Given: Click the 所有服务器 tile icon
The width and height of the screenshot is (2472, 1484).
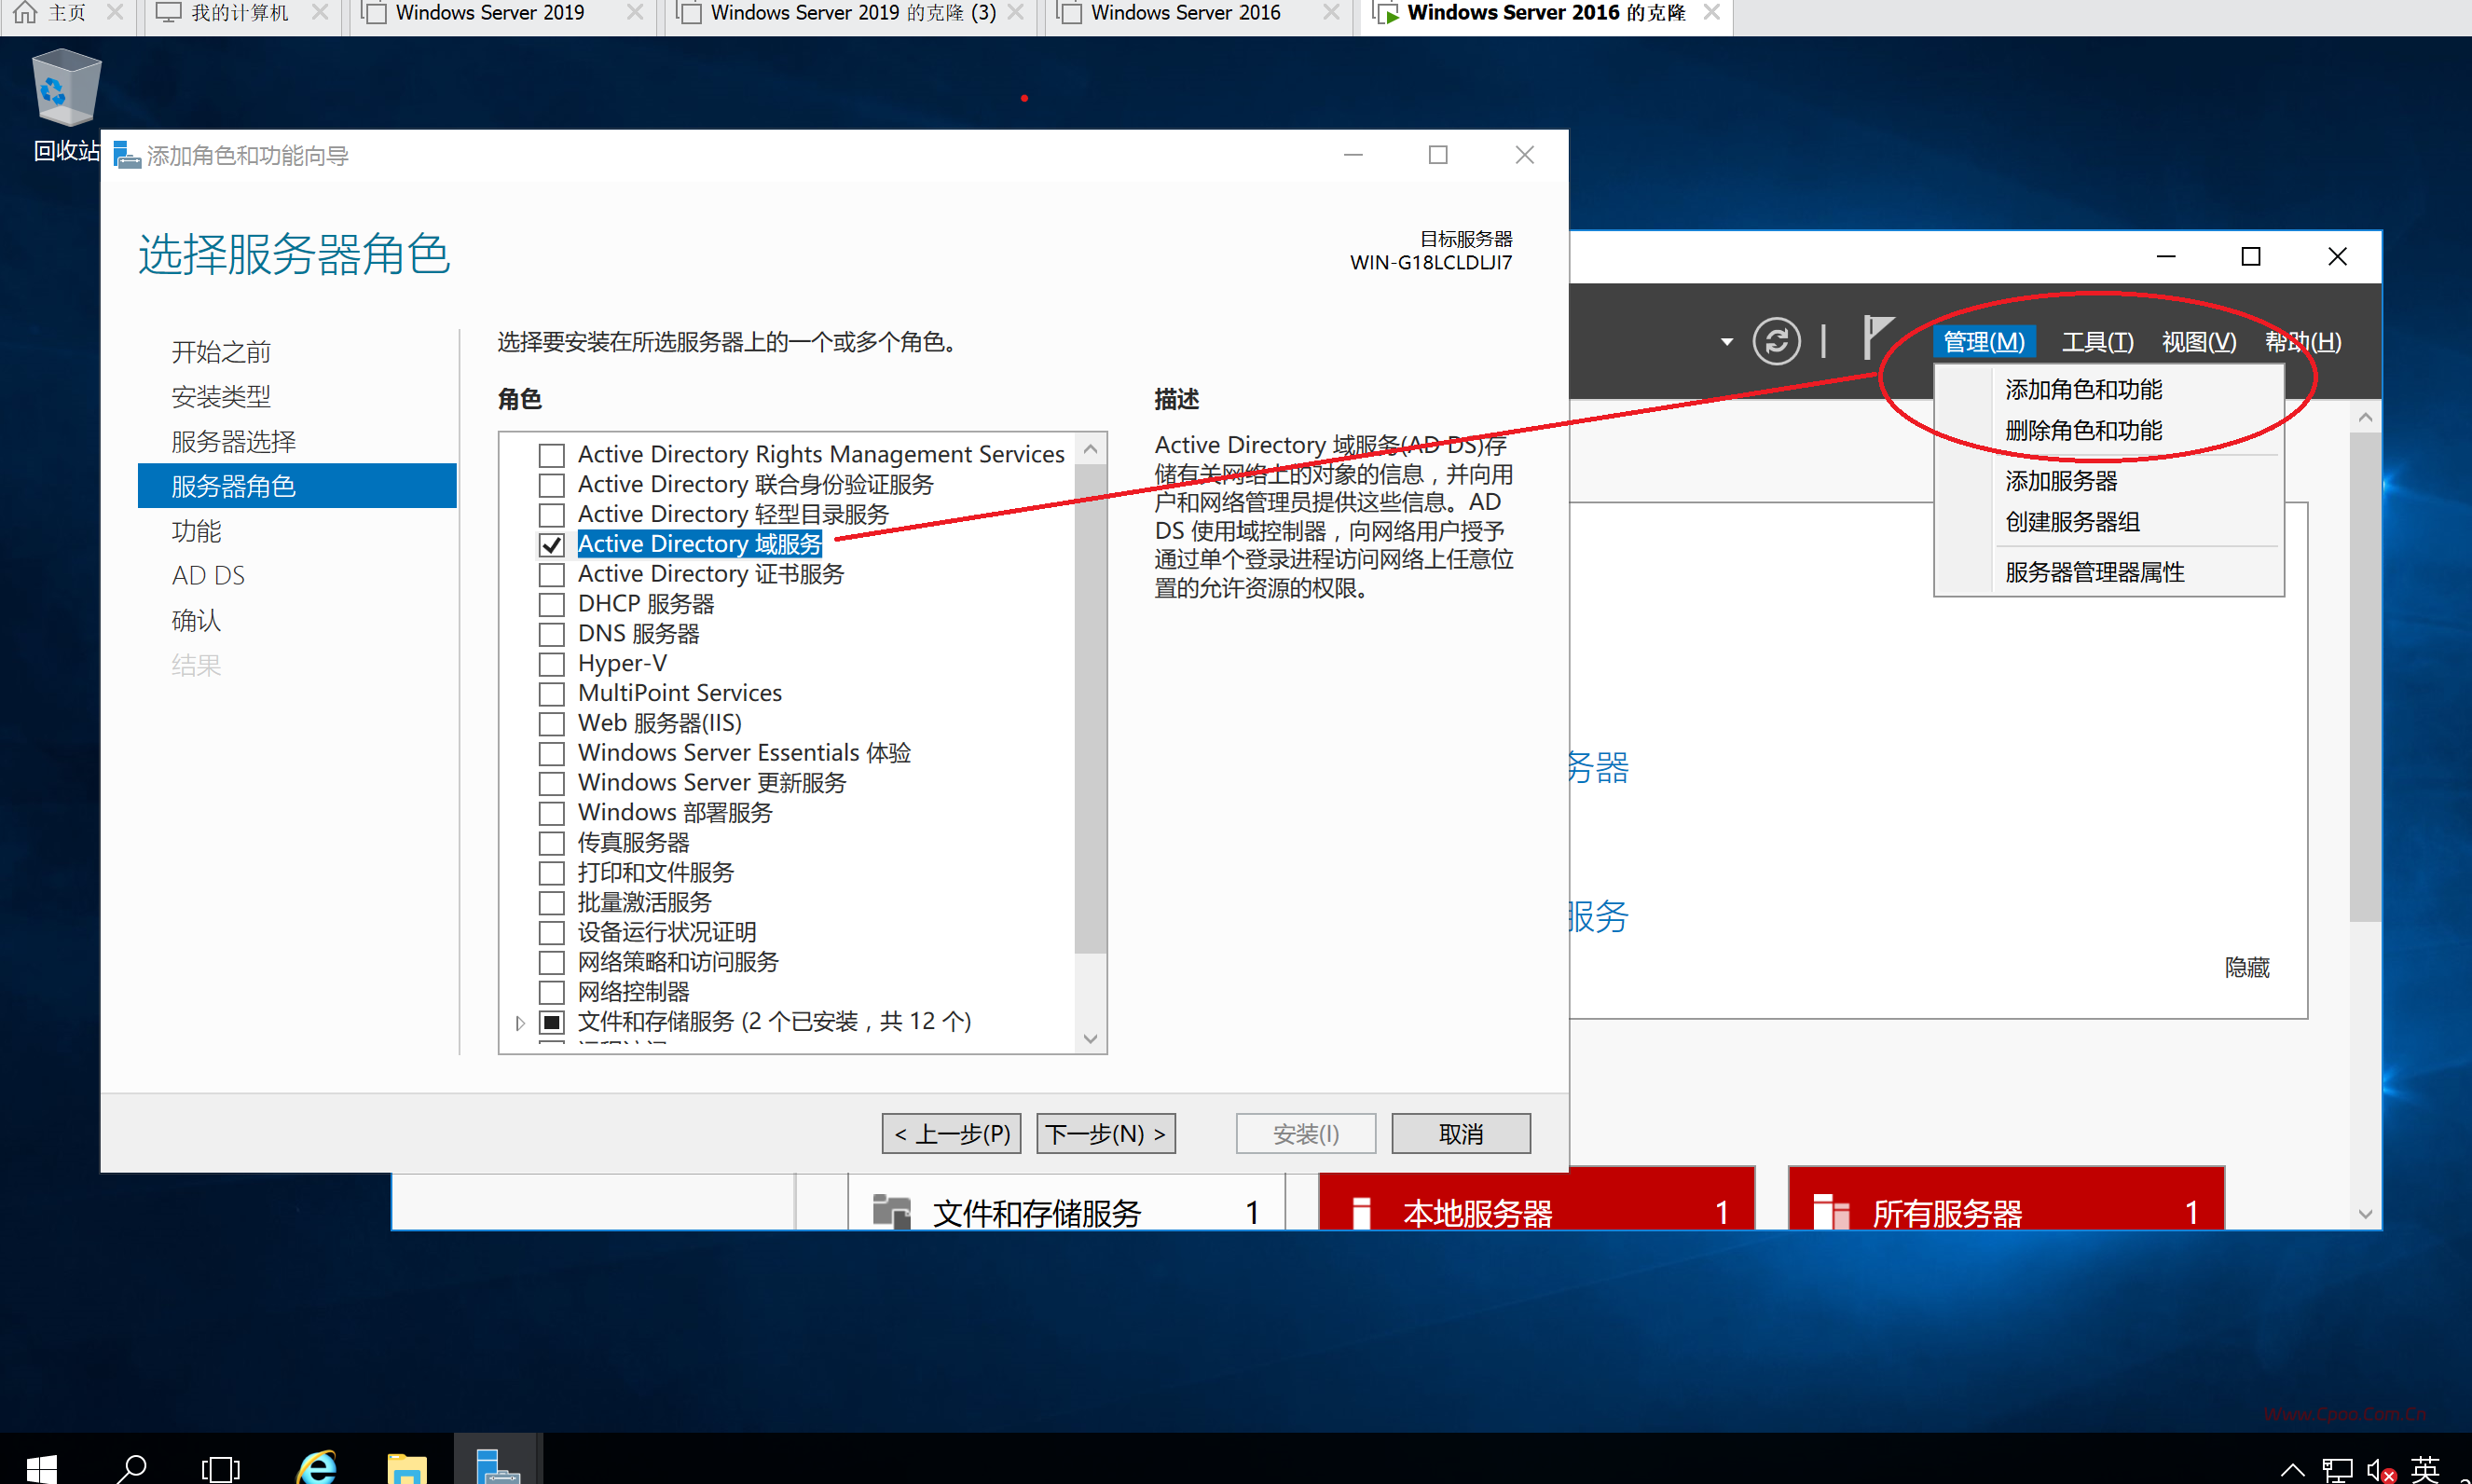Looking at the screenshot, I should [x=1831, y=1211].
